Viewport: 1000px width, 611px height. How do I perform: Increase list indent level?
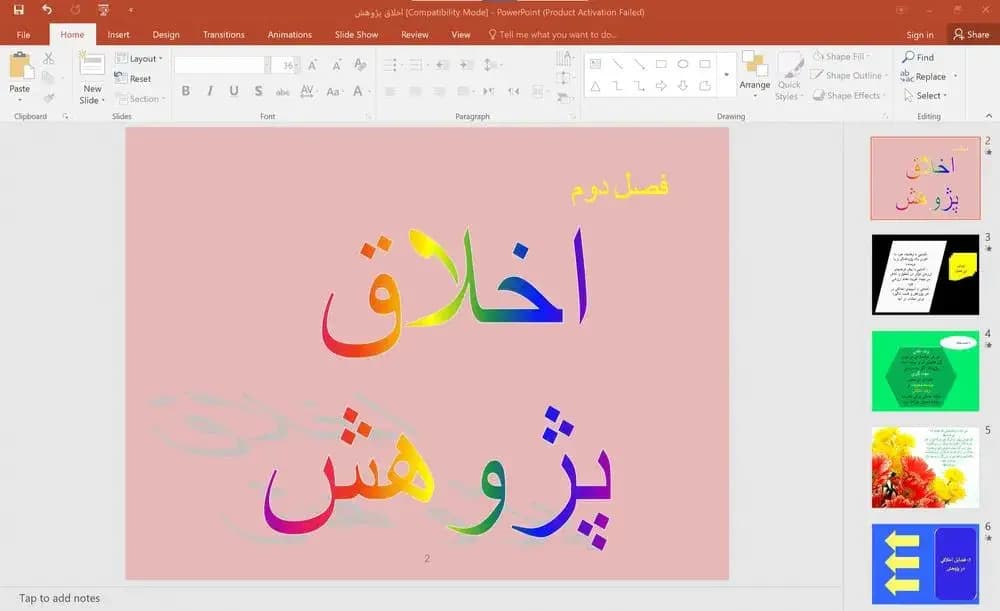click(467, 65)
